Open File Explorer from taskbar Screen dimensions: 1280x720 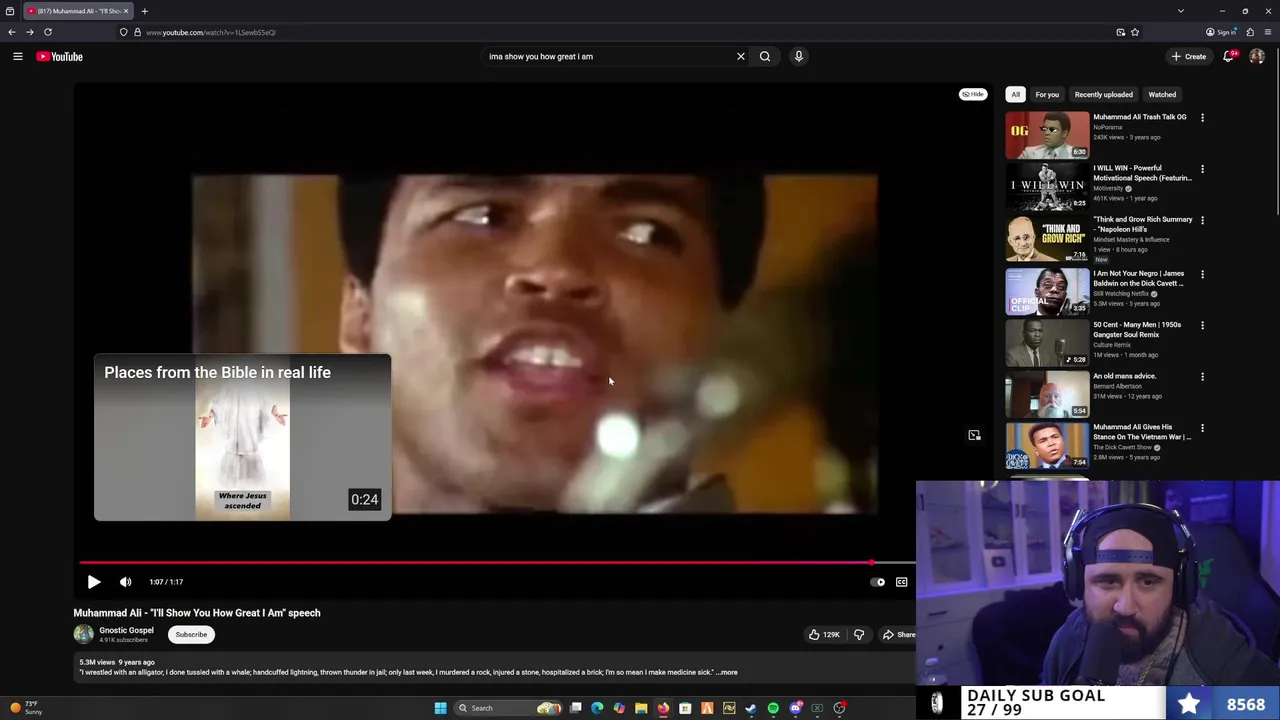[641, 708]
